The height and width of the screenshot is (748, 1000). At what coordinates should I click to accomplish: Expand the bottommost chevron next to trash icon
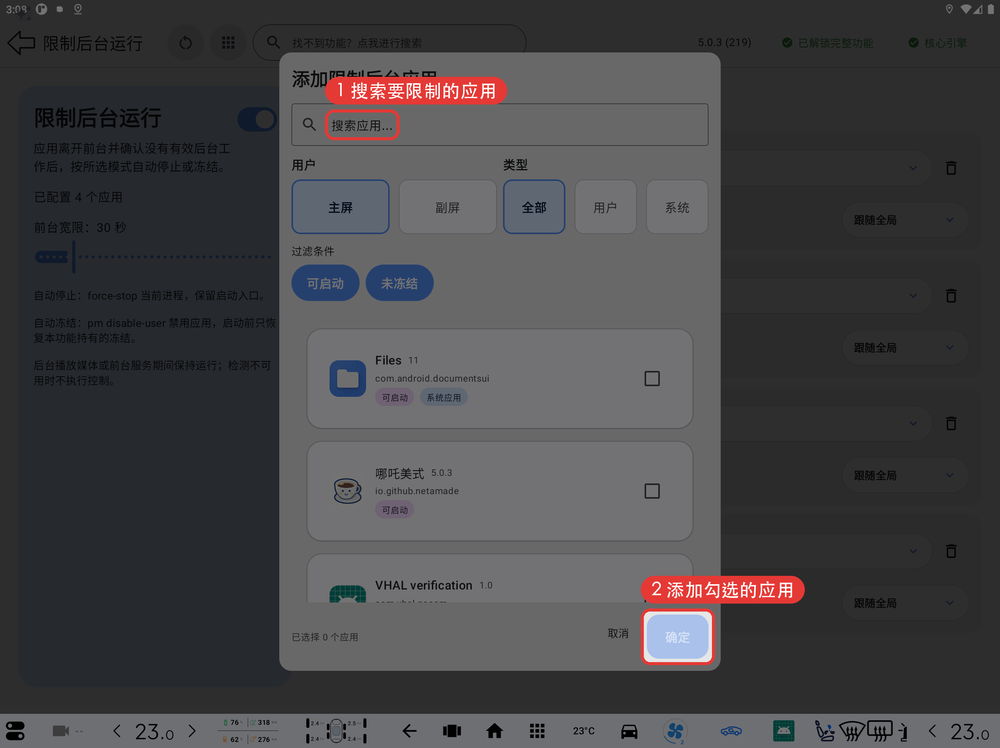(913, 550)
